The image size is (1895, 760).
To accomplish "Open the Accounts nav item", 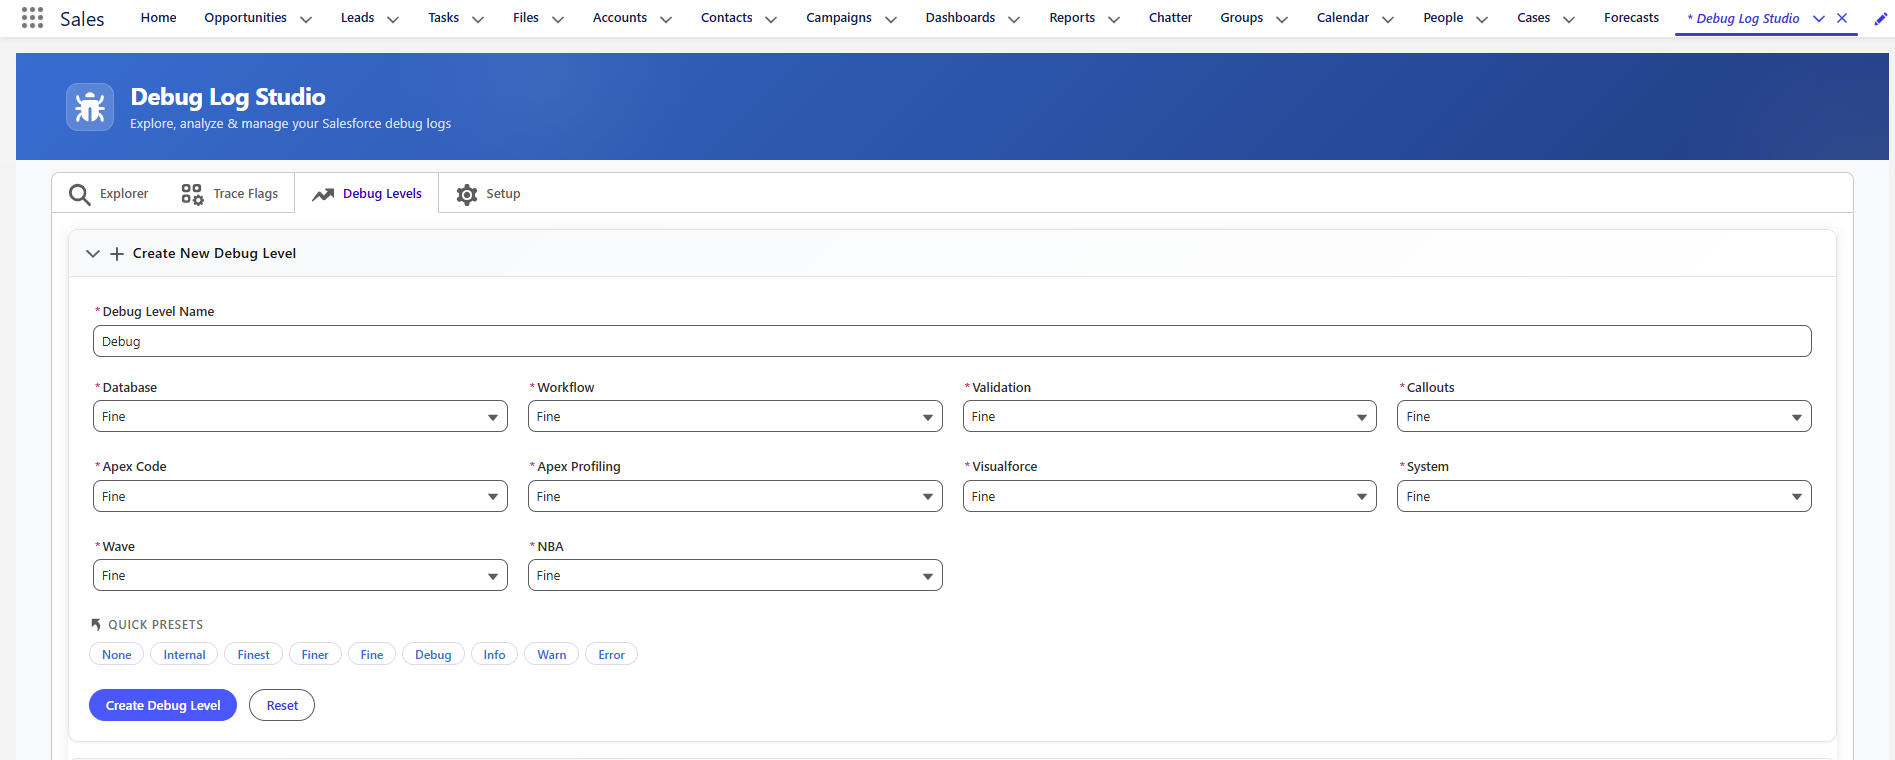I will [620, 18].
